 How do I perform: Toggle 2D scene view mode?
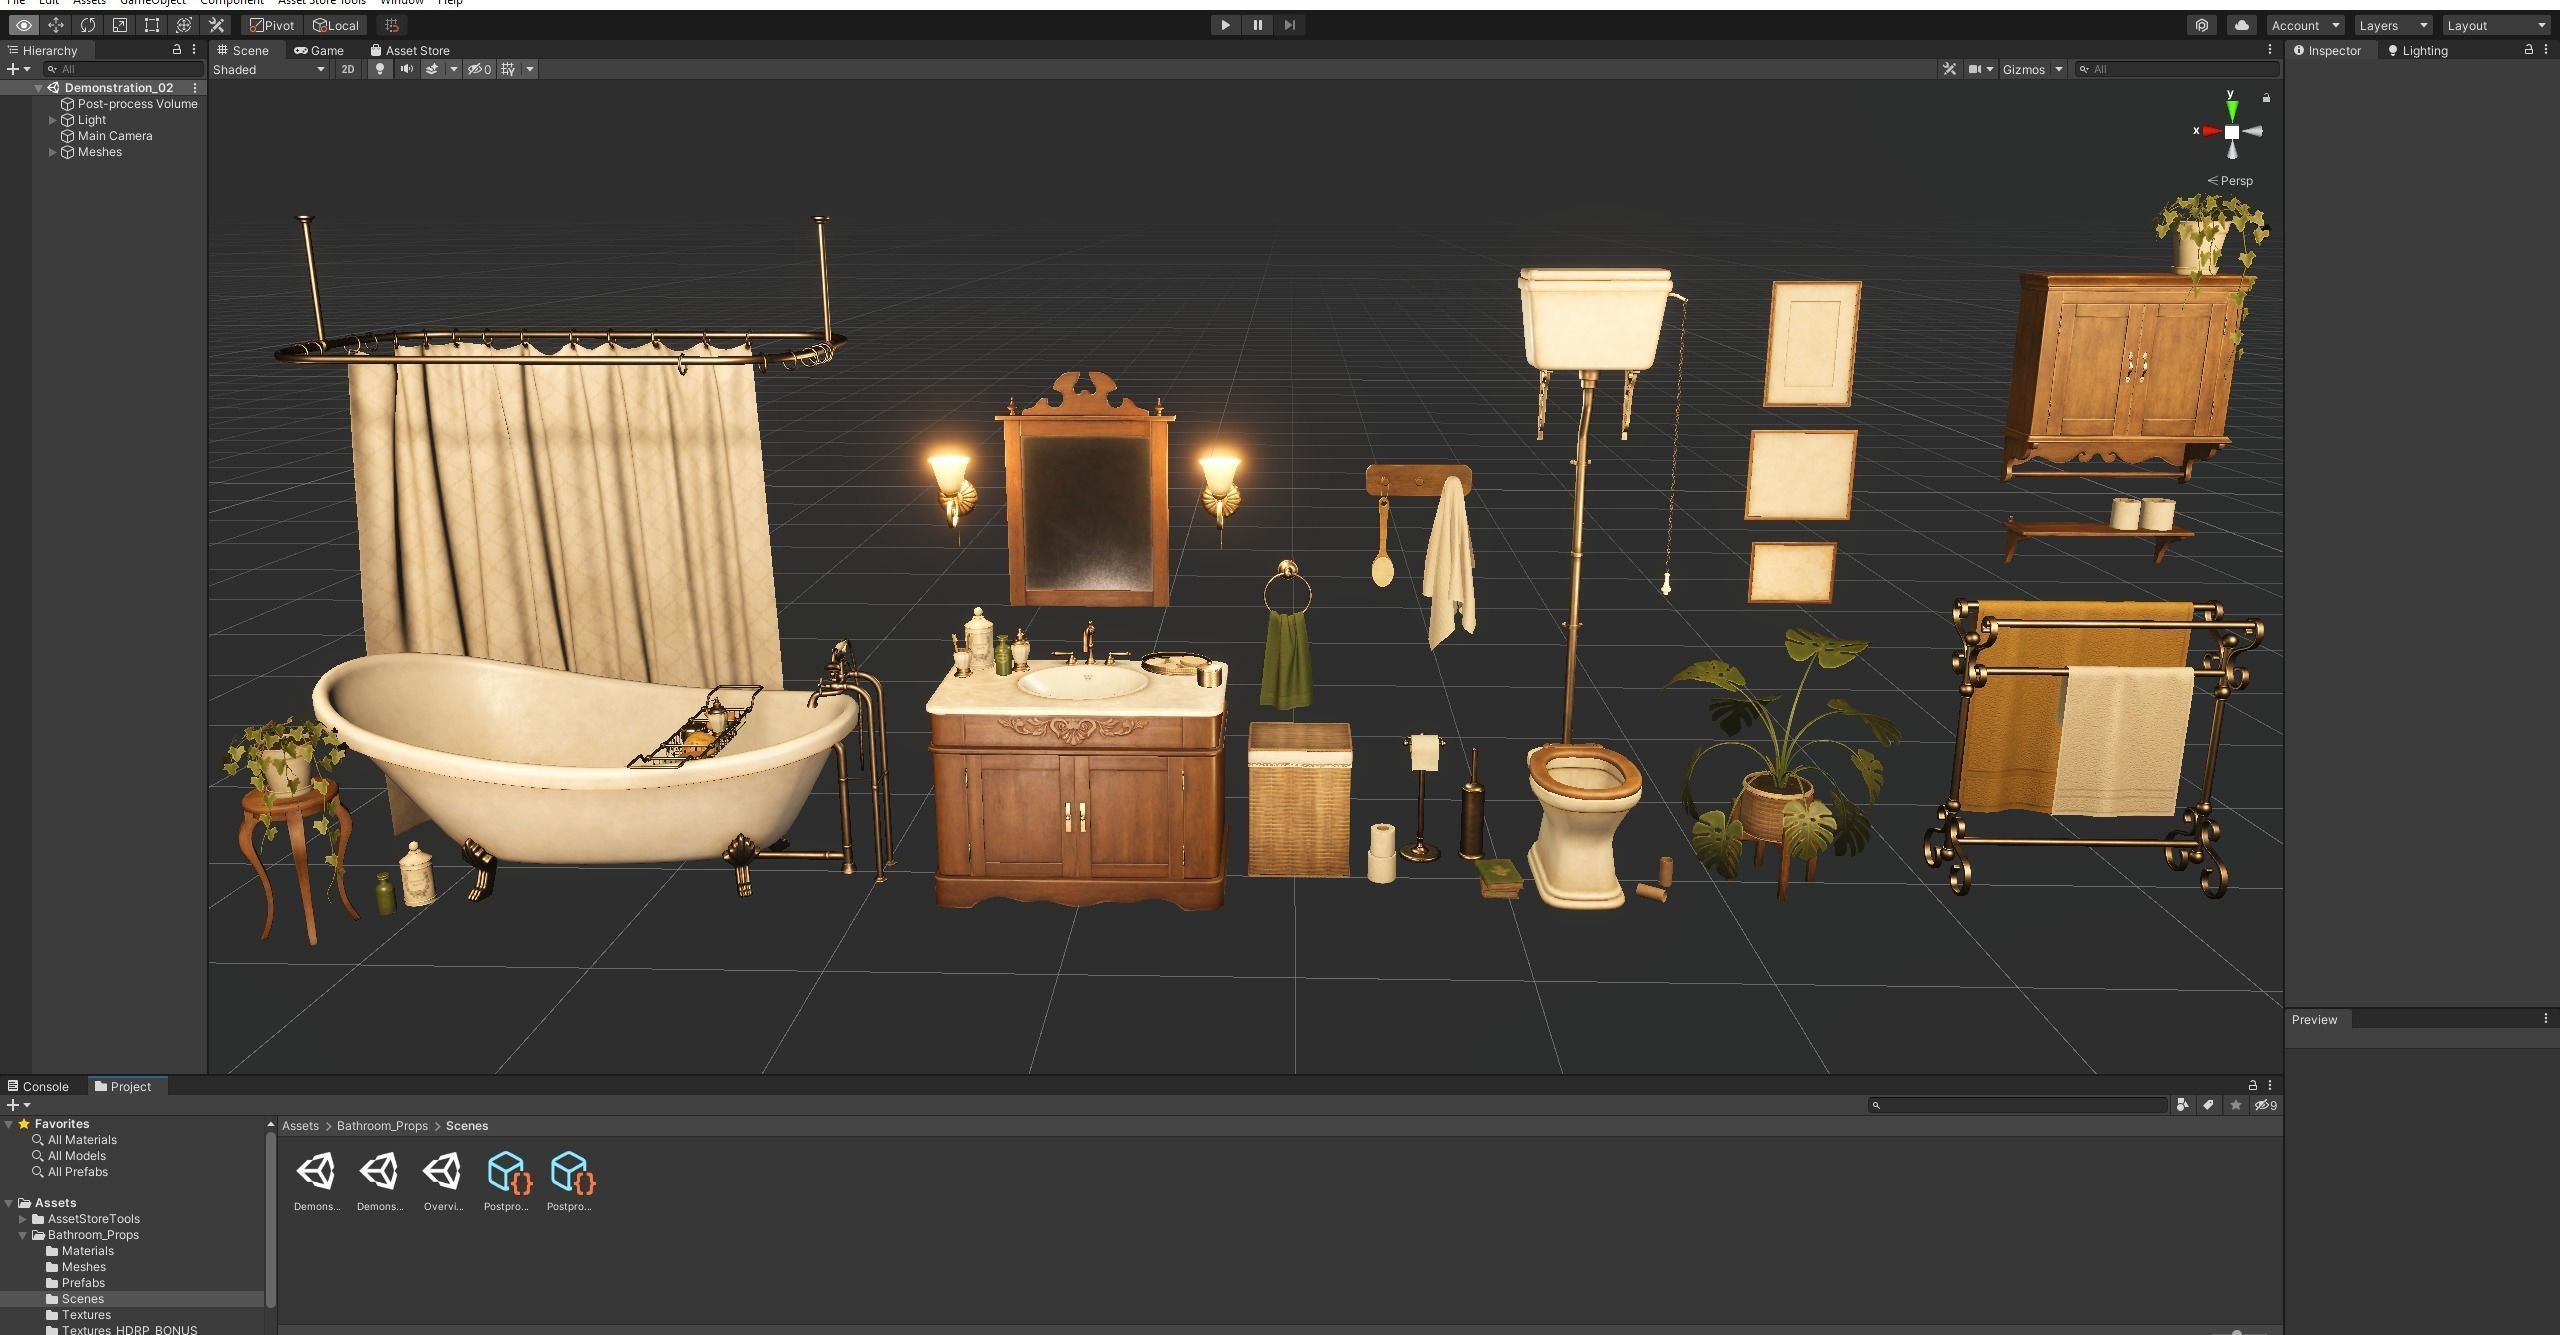coord(347,69)
